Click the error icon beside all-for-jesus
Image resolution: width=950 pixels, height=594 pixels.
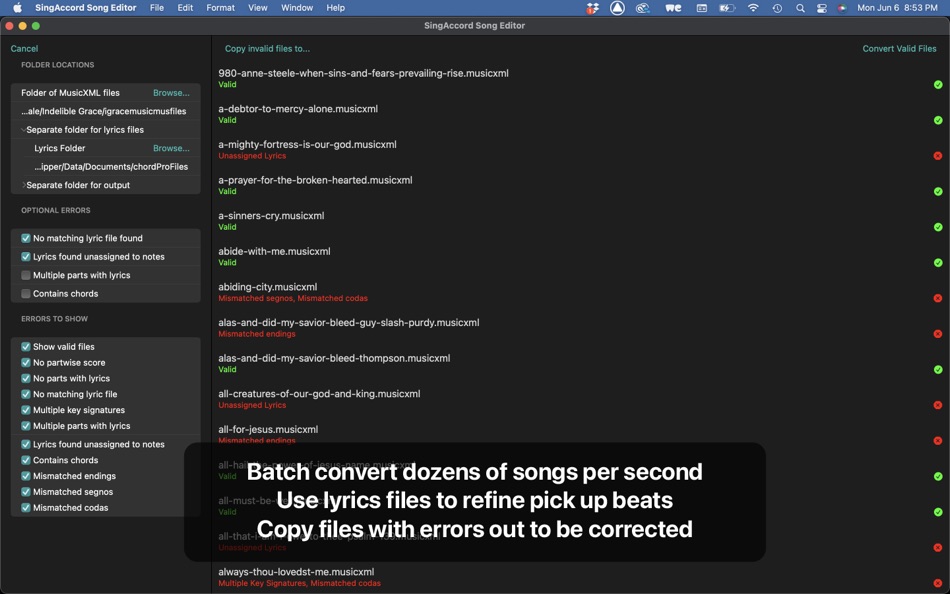click(938, 441)
